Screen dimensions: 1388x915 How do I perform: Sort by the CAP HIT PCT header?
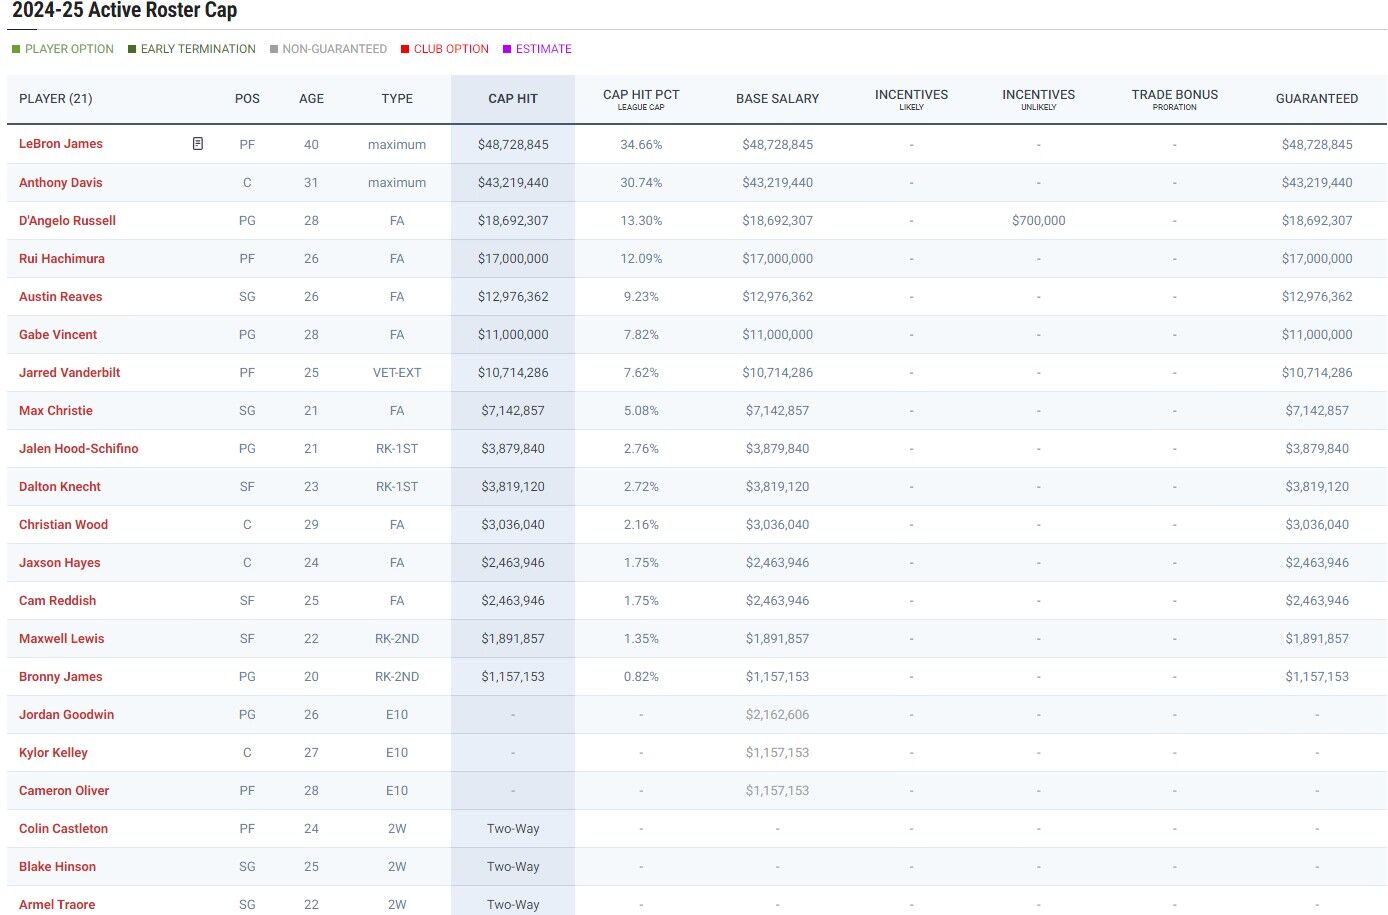(x=641, y=99)
